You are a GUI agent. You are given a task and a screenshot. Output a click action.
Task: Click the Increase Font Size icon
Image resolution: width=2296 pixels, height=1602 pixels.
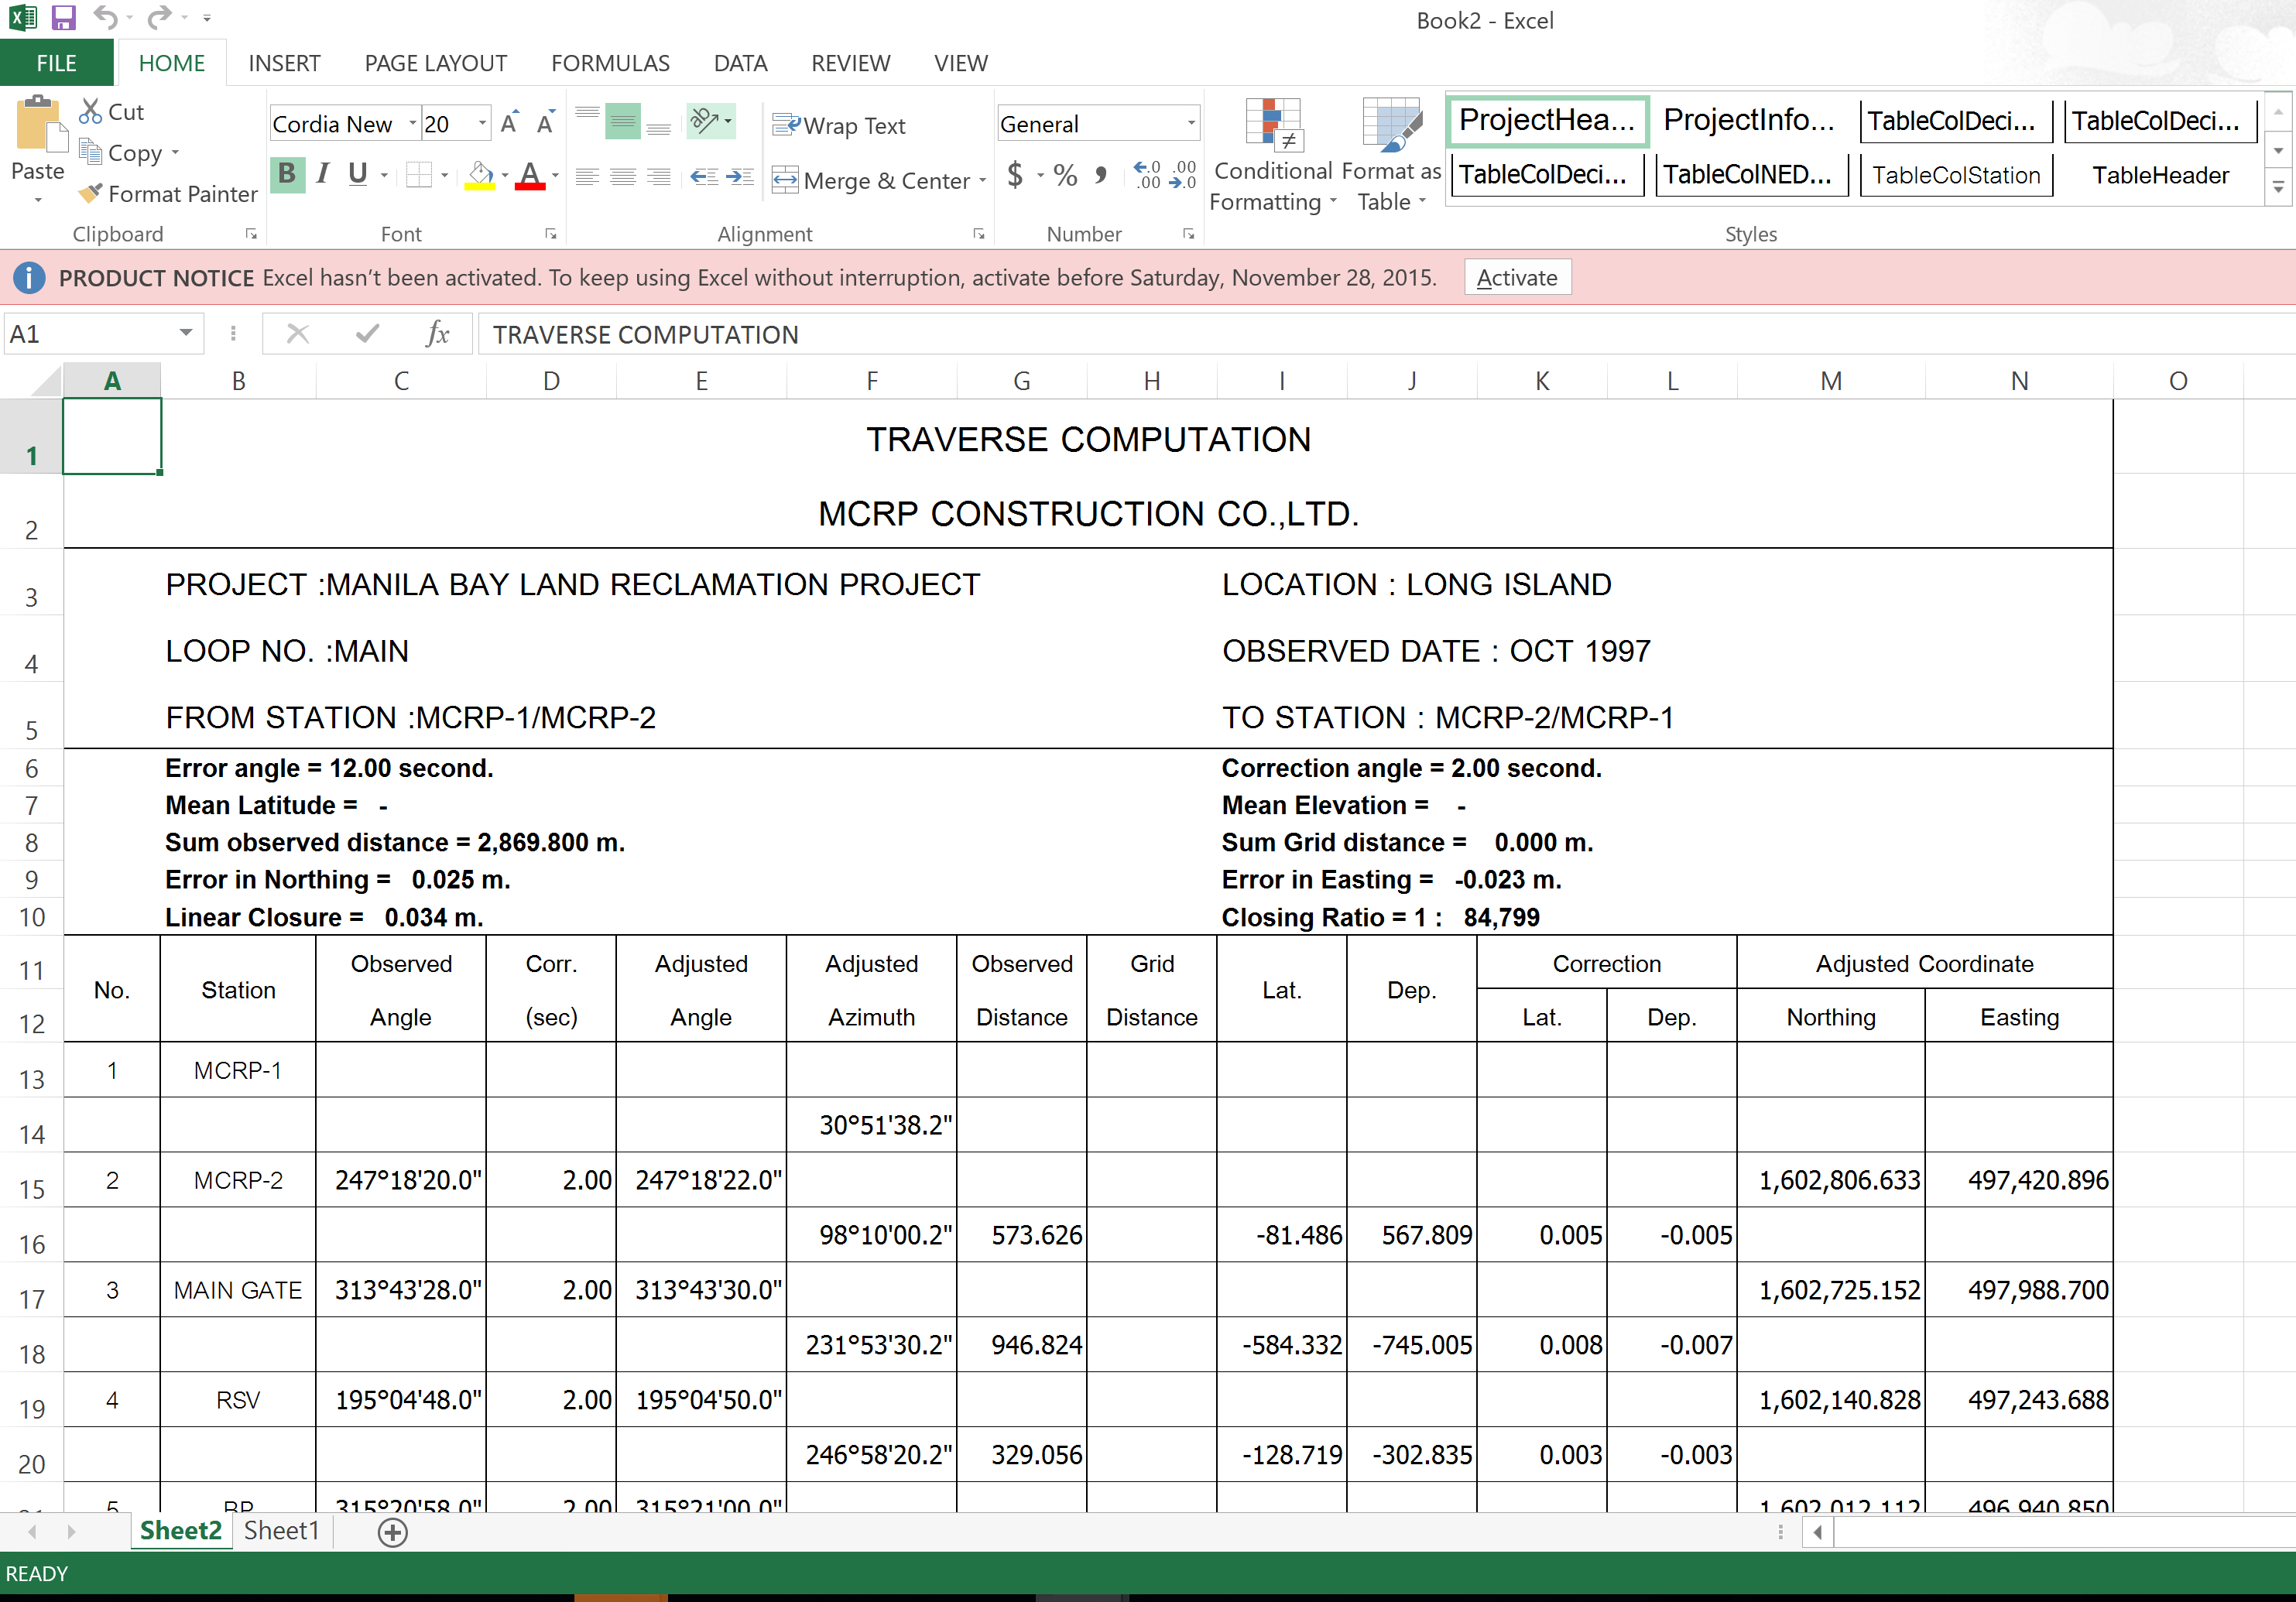coord(510,124)
